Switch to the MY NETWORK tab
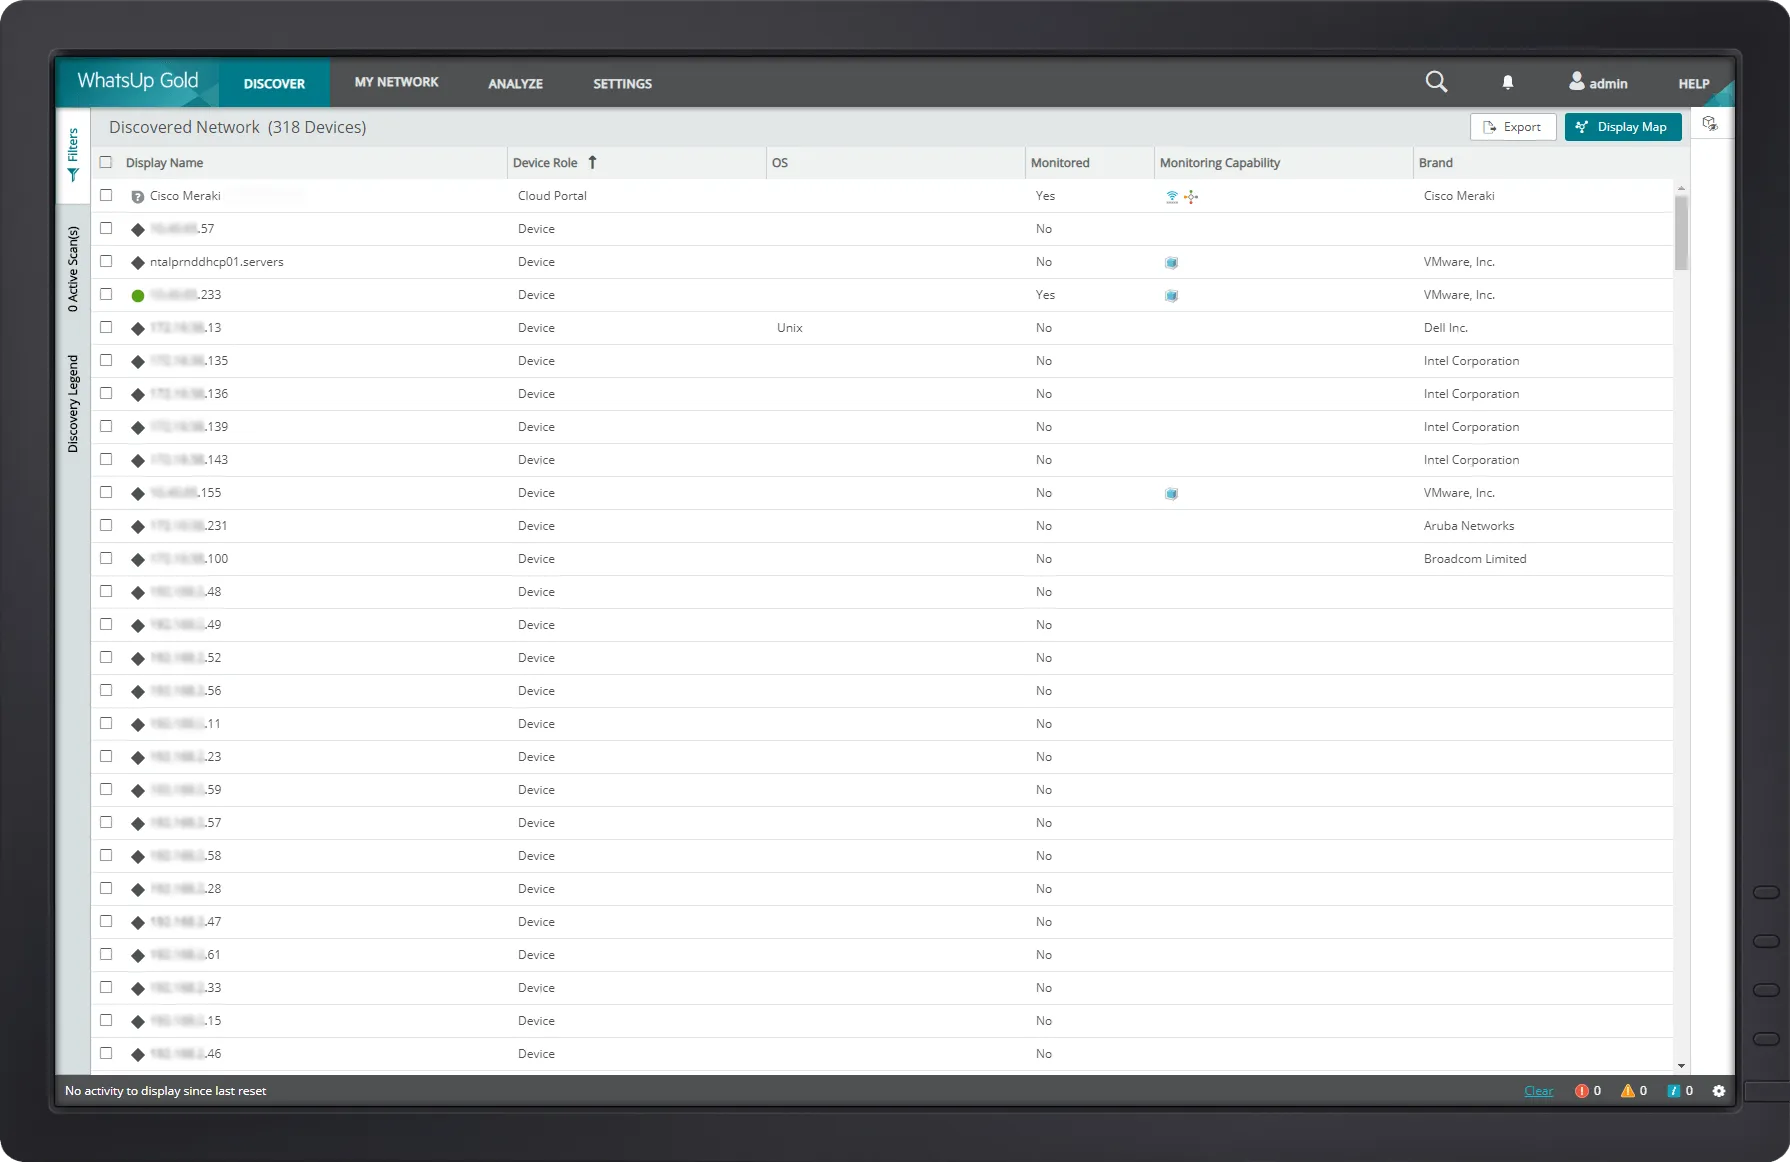Viewport: 1790px width, 1162px height. 396,83
